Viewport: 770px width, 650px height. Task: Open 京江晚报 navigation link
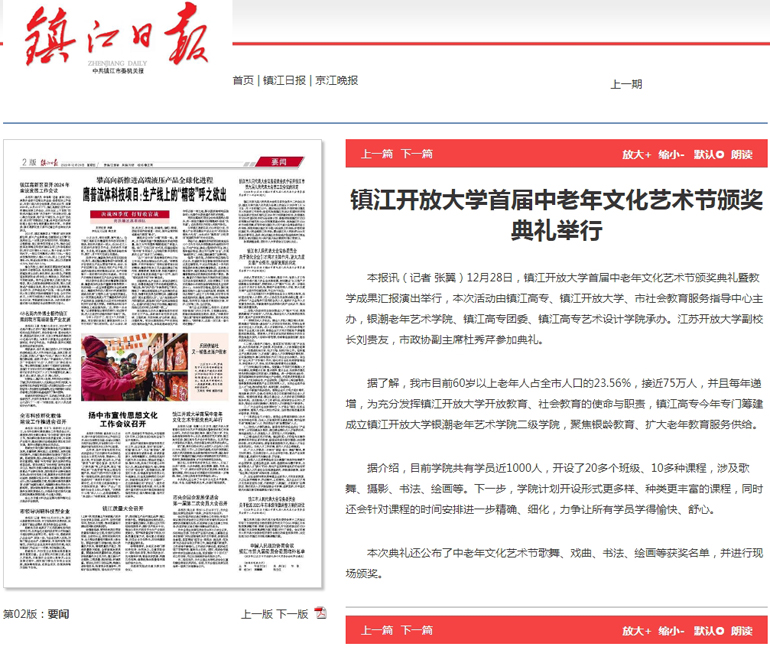pos(336,80)
